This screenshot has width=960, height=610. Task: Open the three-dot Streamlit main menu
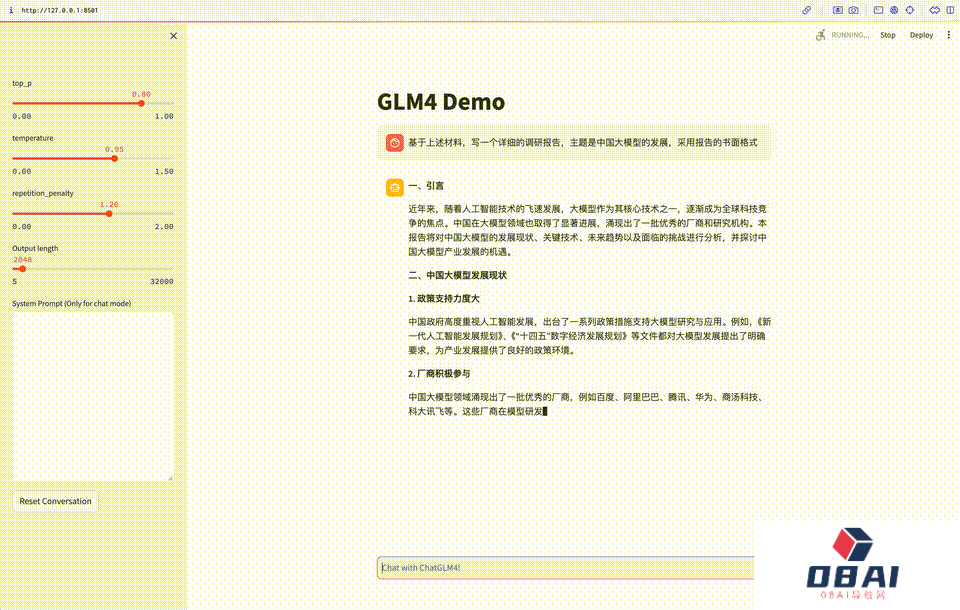(949, 35)
